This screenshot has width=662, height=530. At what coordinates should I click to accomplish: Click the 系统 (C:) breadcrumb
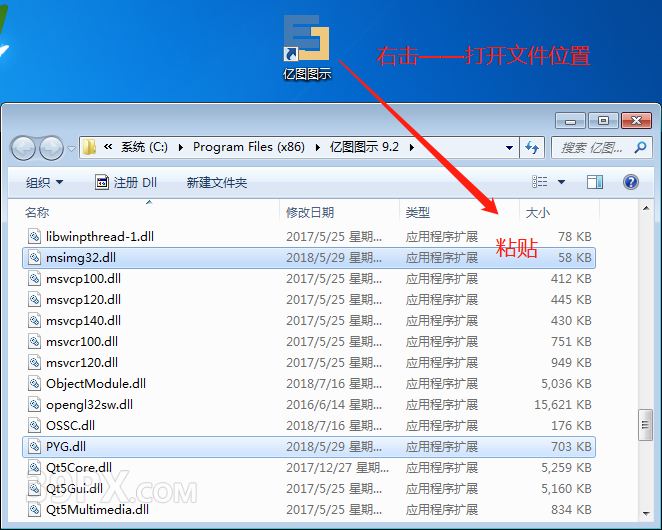(144, 147)
